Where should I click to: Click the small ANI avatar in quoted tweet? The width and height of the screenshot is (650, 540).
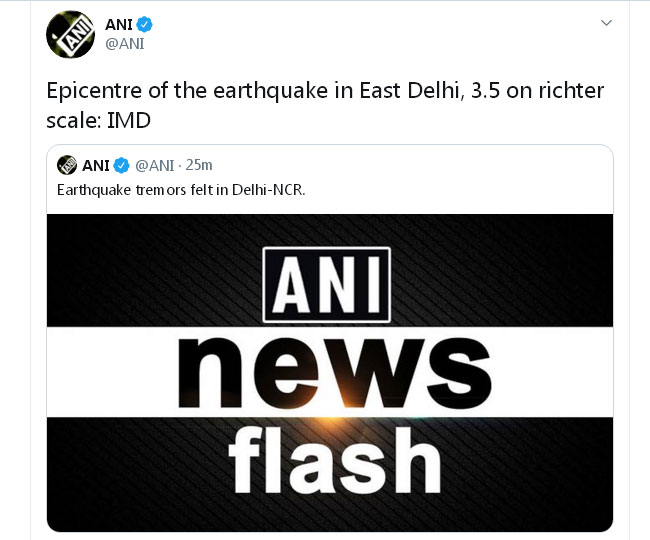click(67, 165)
